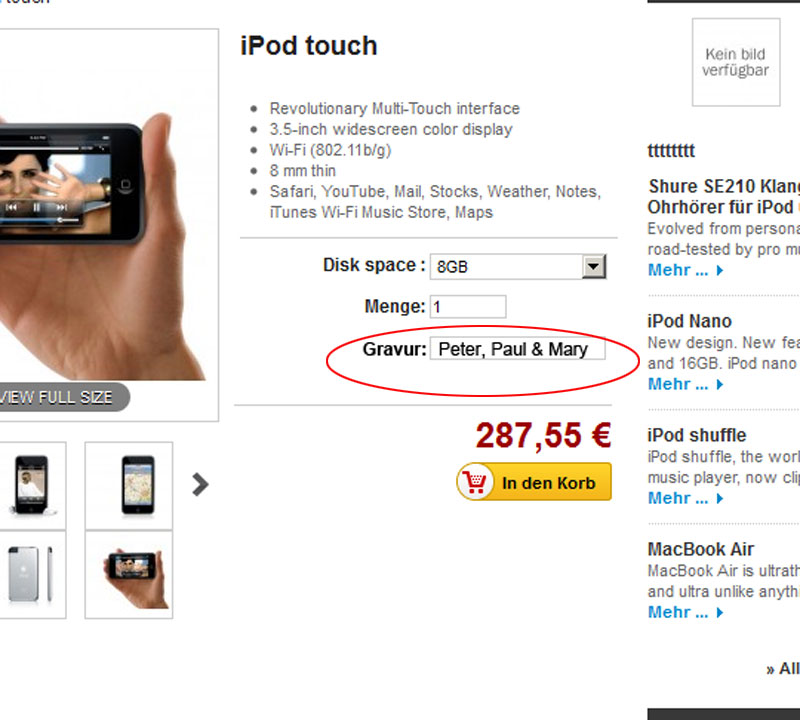Open Mehr link under MacBook Air
The height and width of the screenshot is (720, 800).
tap(685, 612)
